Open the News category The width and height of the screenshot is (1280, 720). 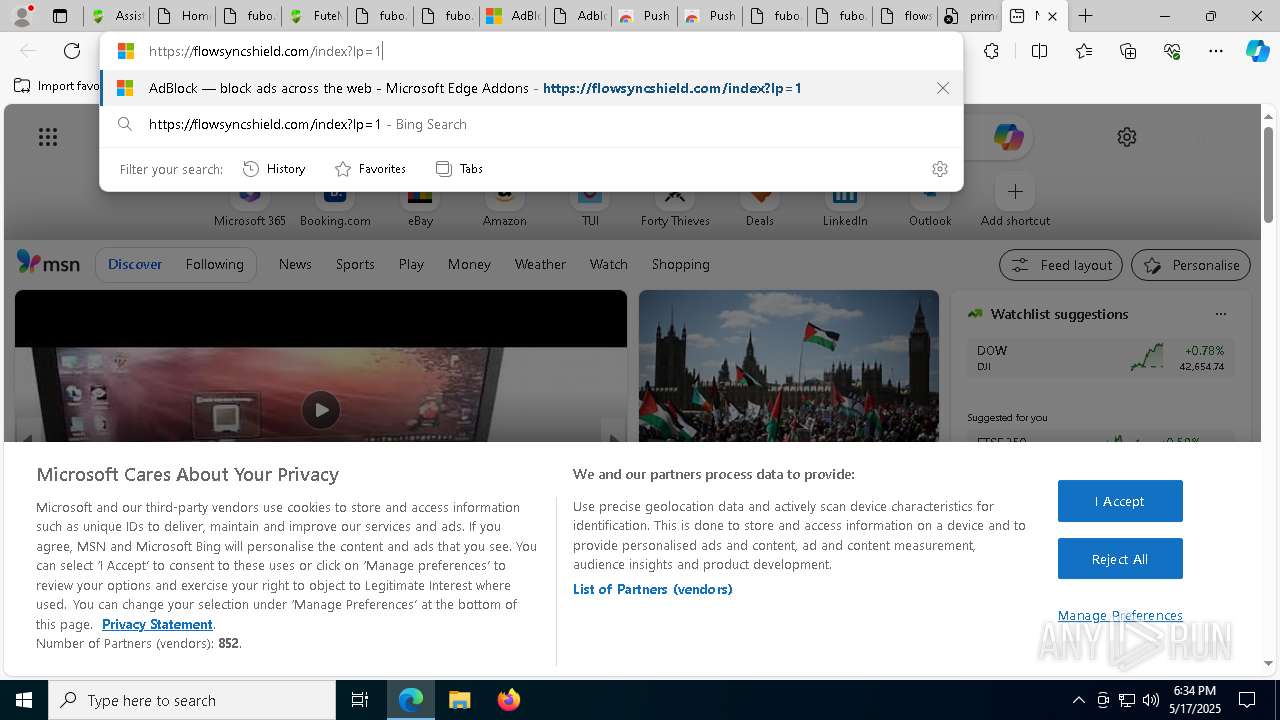coord(295,264)
